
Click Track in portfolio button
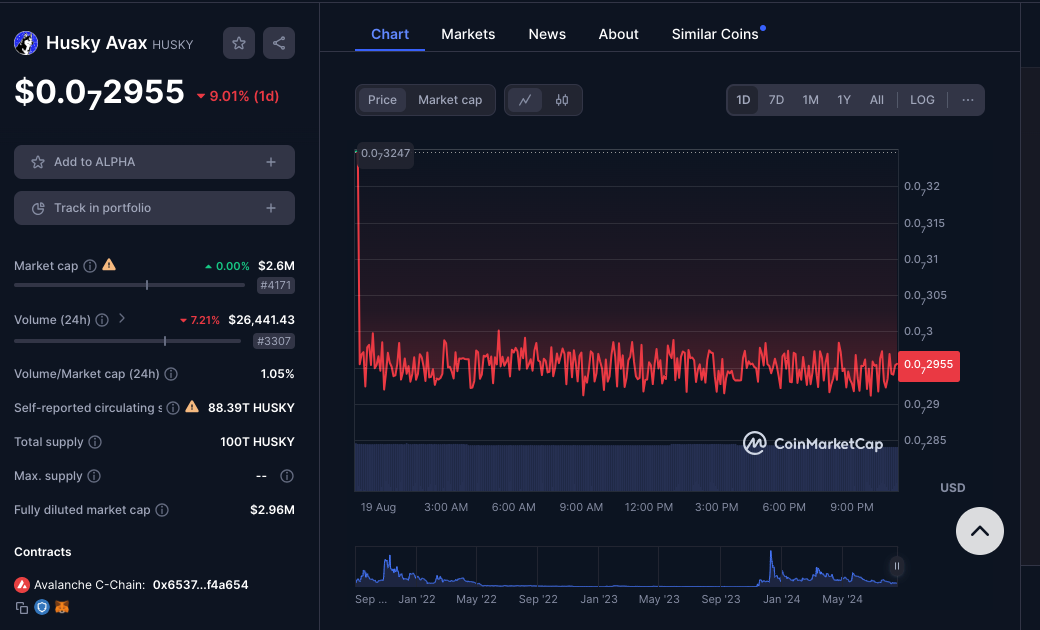(154, 208)
